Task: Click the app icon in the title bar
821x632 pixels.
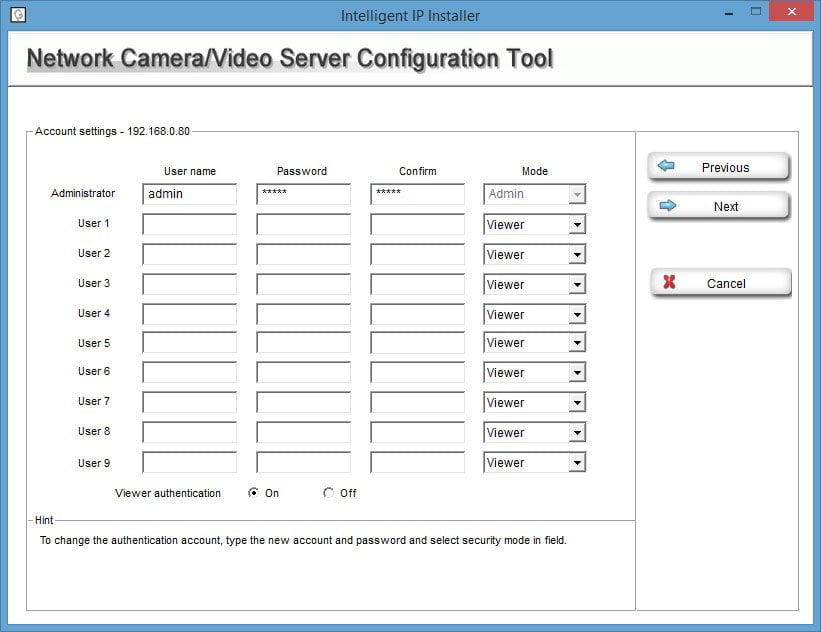Action: click(18, 15)
